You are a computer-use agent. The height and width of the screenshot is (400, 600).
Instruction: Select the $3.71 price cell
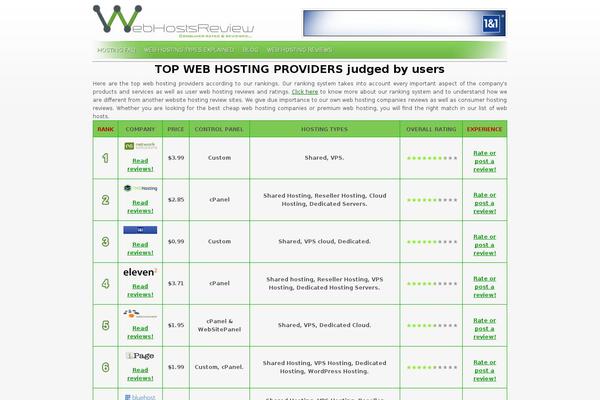coord(176,283)
